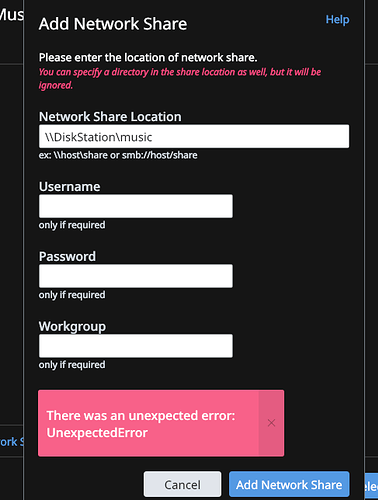378x500 pixels.
Task: Click the 'ex: \\host\share' example hint
Action: pyautogui.click(x=118, y=155)
